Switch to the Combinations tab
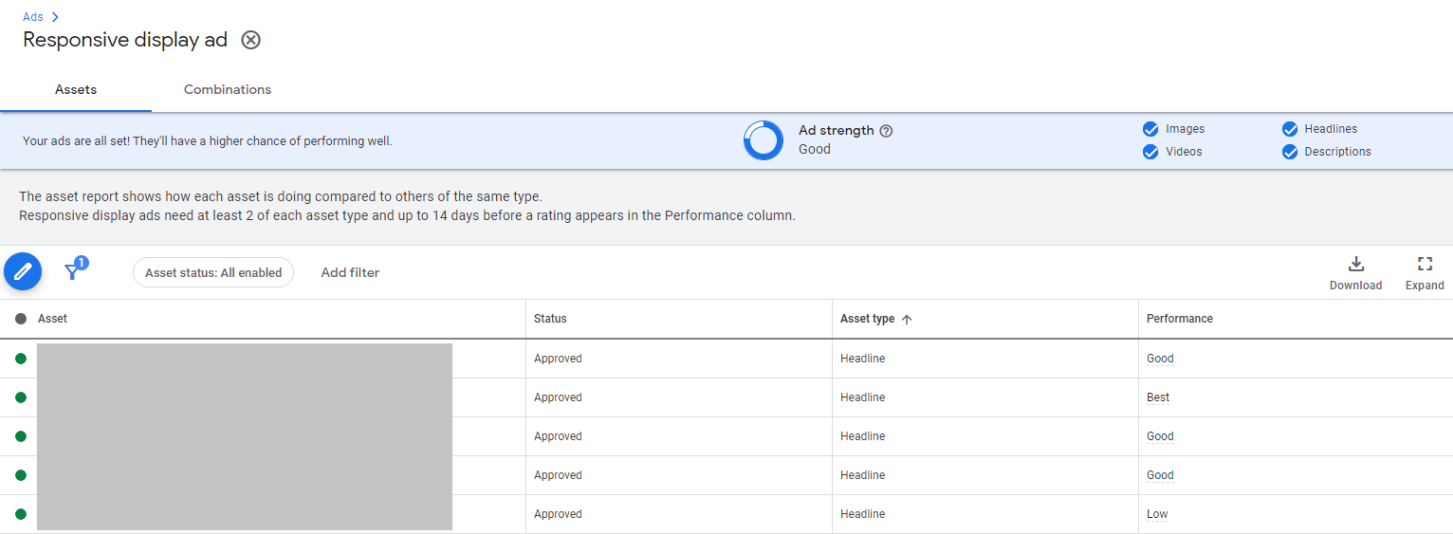The height and width of the screenshot is (534, 1453). (227, 90)
